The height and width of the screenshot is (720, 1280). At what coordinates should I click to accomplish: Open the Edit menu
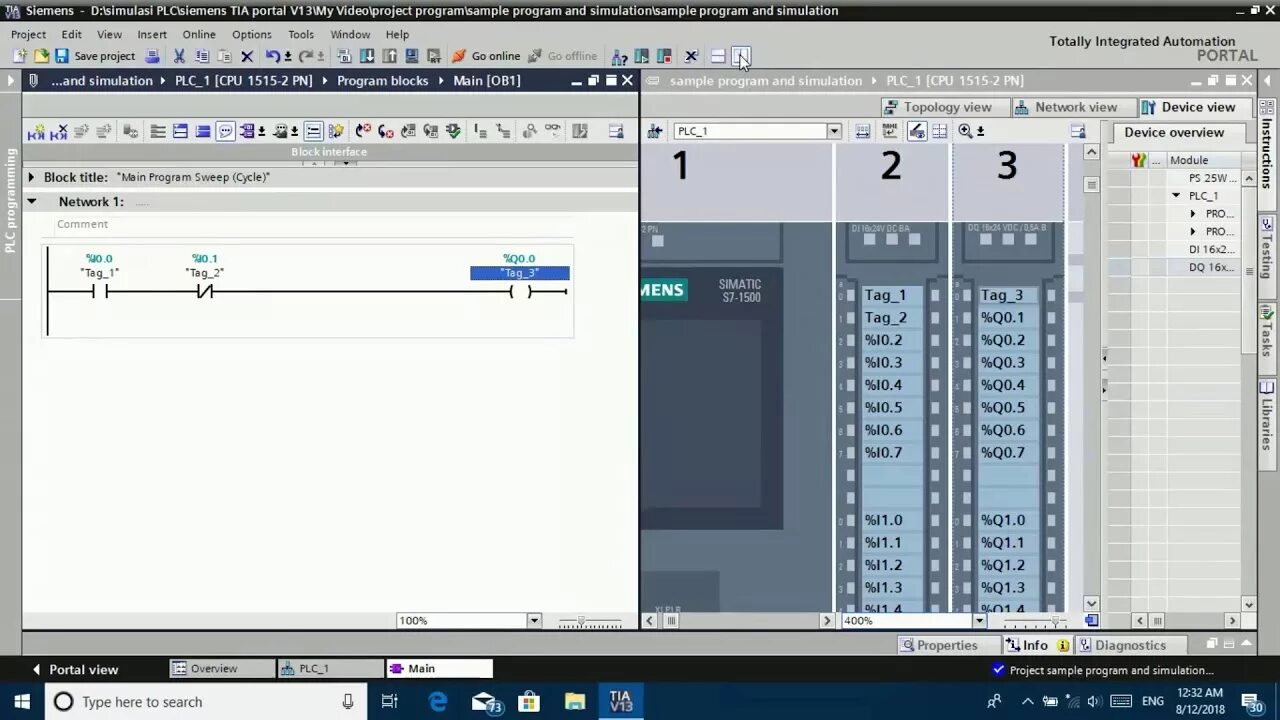coord(71,34)
